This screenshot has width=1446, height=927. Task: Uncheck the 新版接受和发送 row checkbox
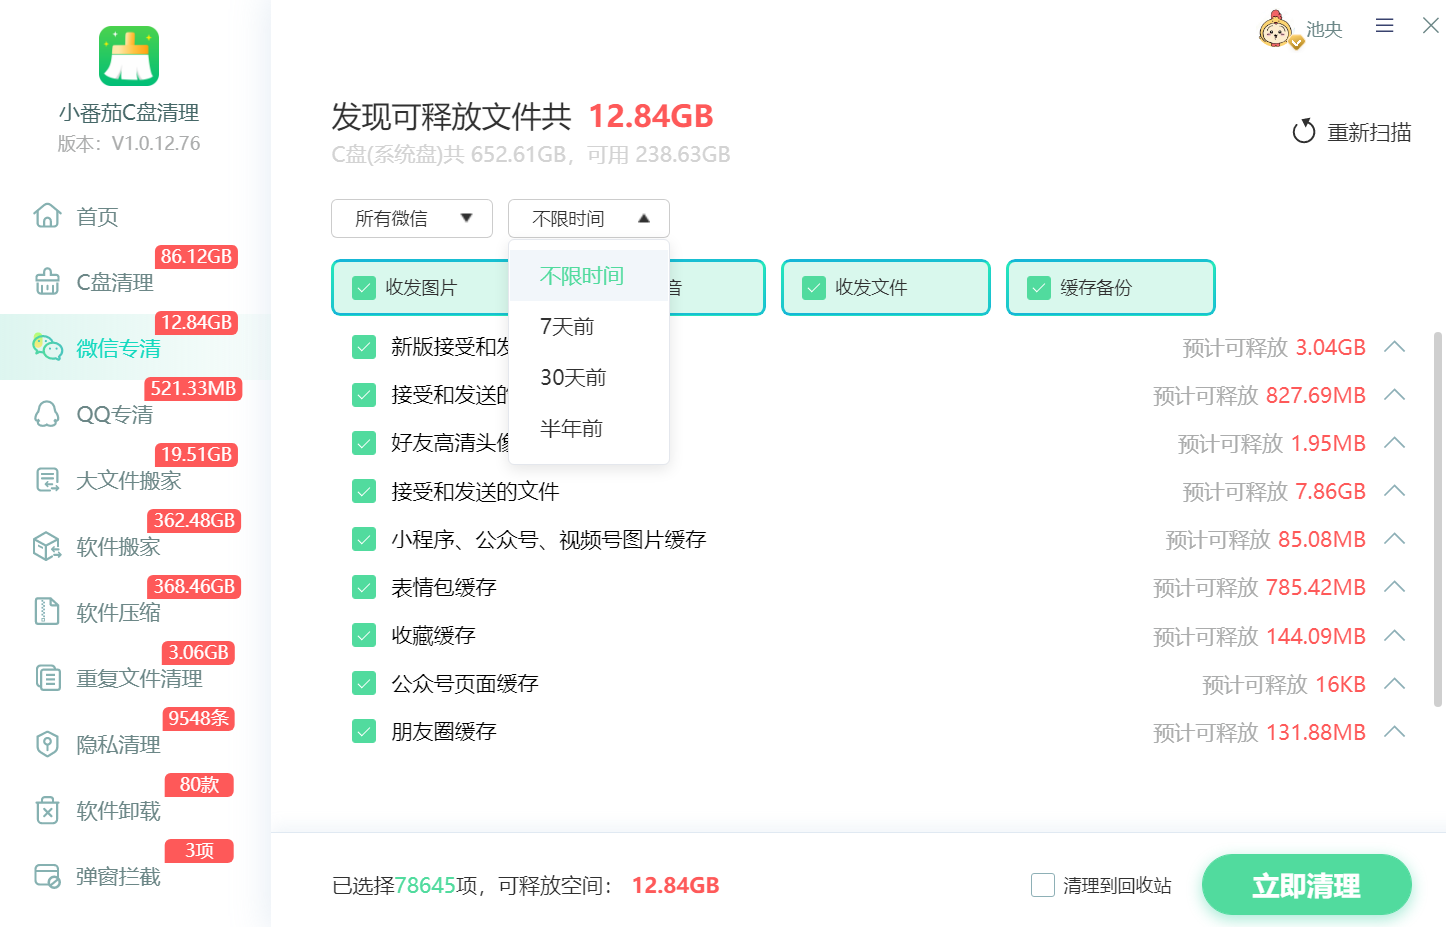point(364,347)
